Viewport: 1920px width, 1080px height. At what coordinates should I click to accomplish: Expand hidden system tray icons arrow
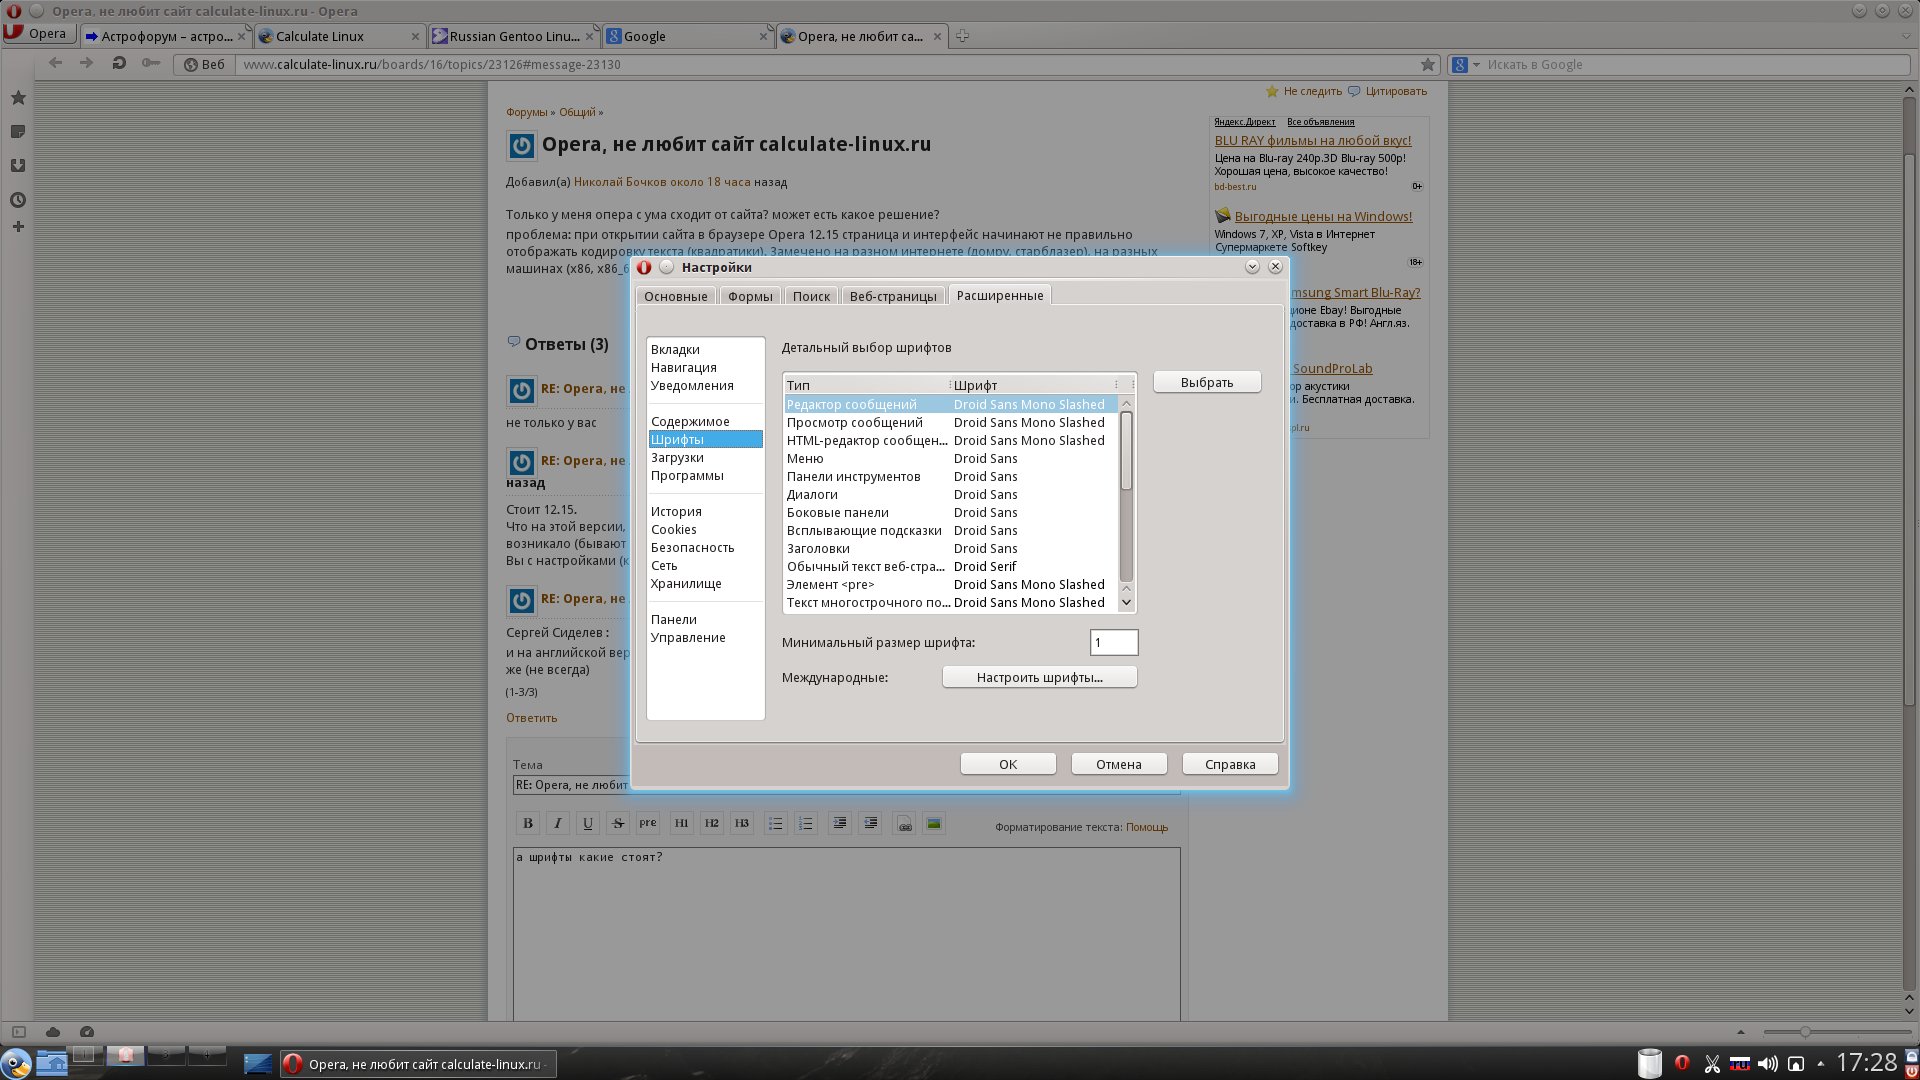click(1820, 1063)
